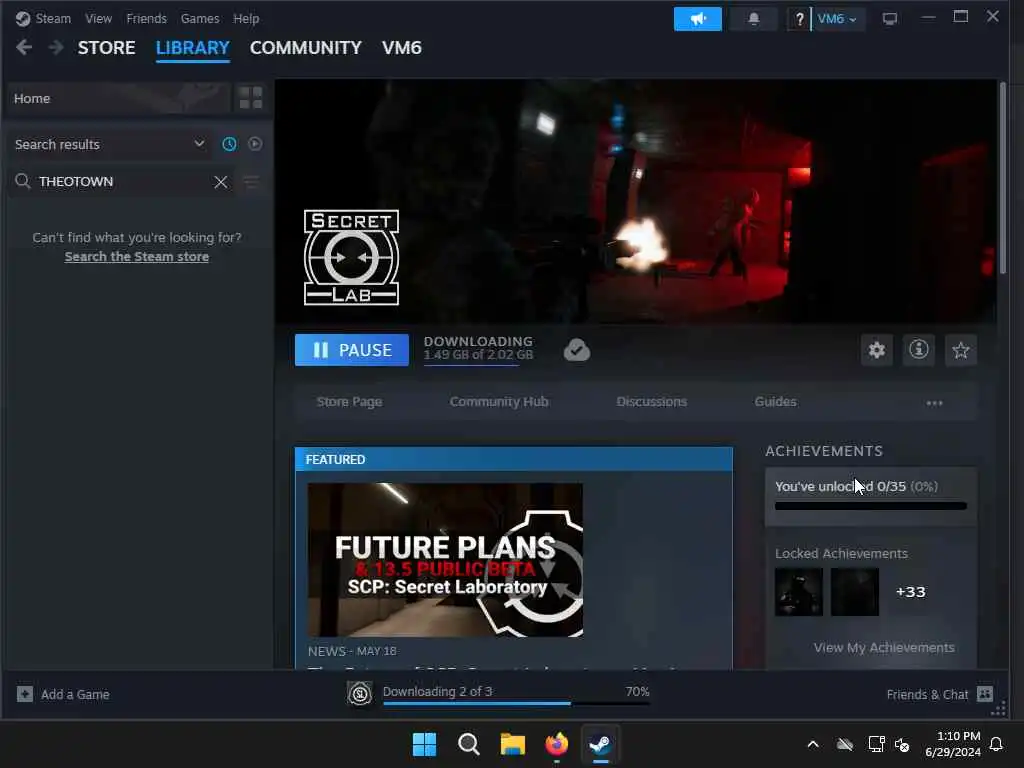1024x768 pixels.
Task: Open the Windows notification center bell
Action: [x=997, y=744]
